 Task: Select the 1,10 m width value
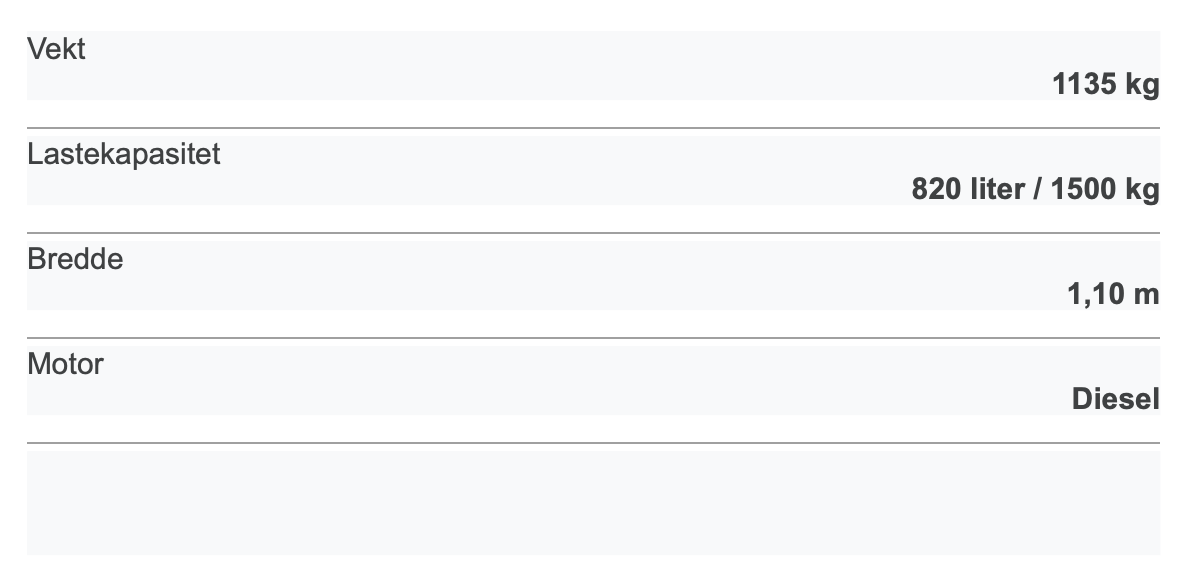click(1113, 294)
